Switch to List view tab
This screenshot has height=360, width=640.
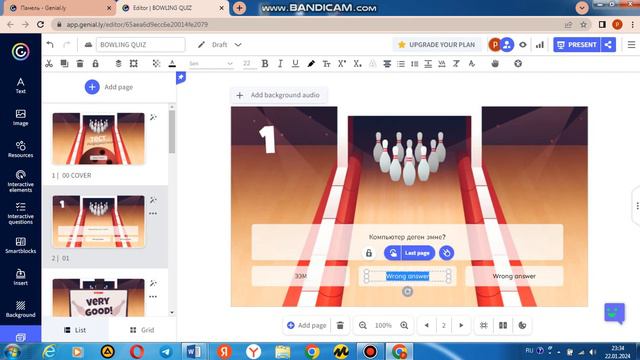coord(75,330)
